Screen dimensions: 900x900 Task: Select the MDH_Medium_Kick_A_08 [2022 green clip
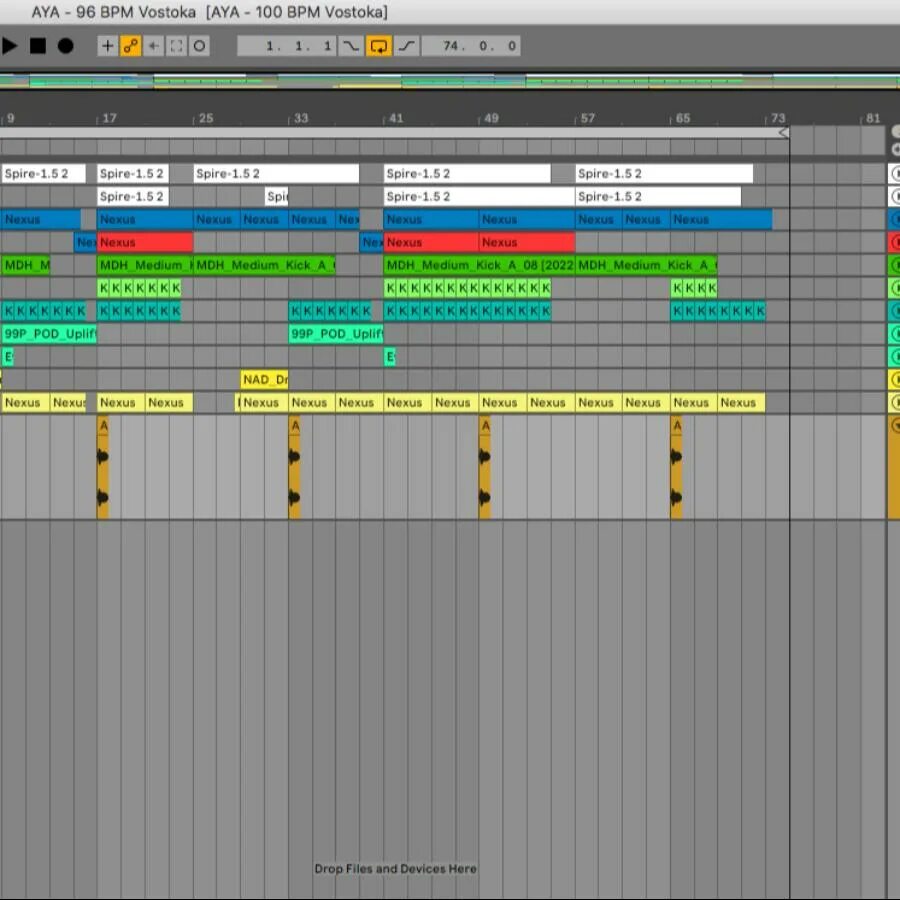click(x=479, y=265)
